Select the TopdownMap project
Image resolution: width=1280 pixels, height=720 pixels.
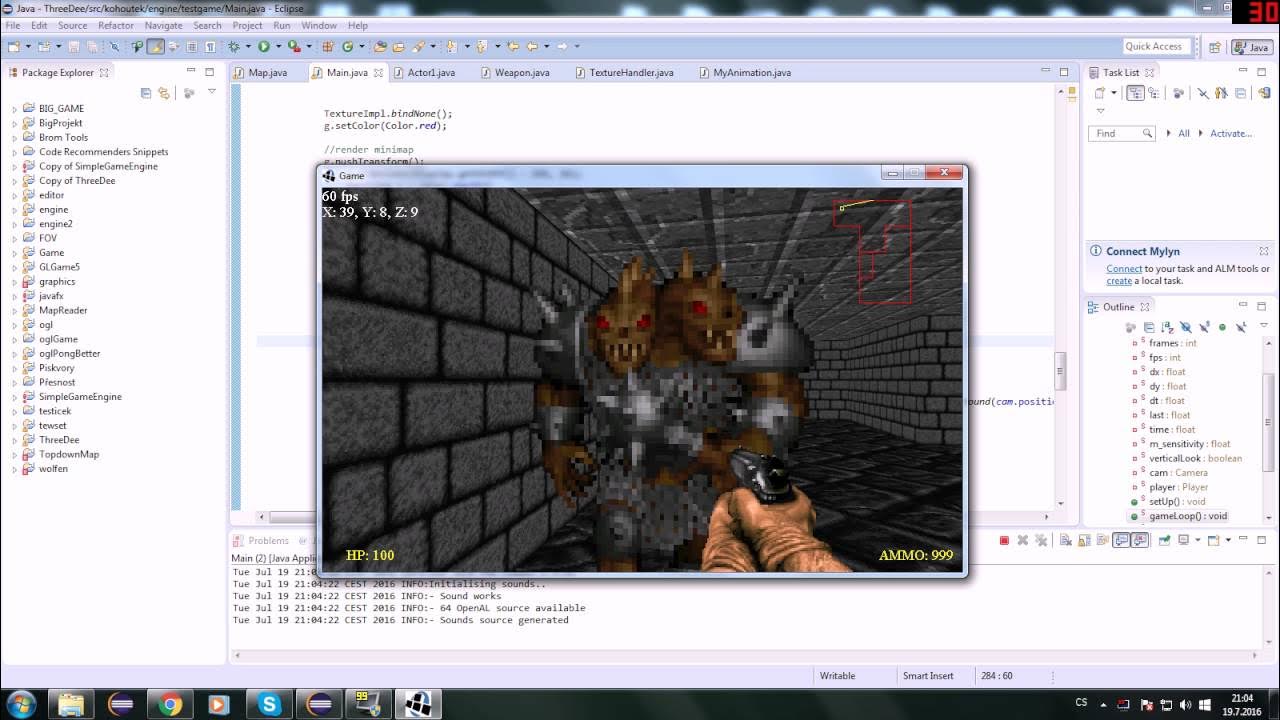tap(69, 454)
